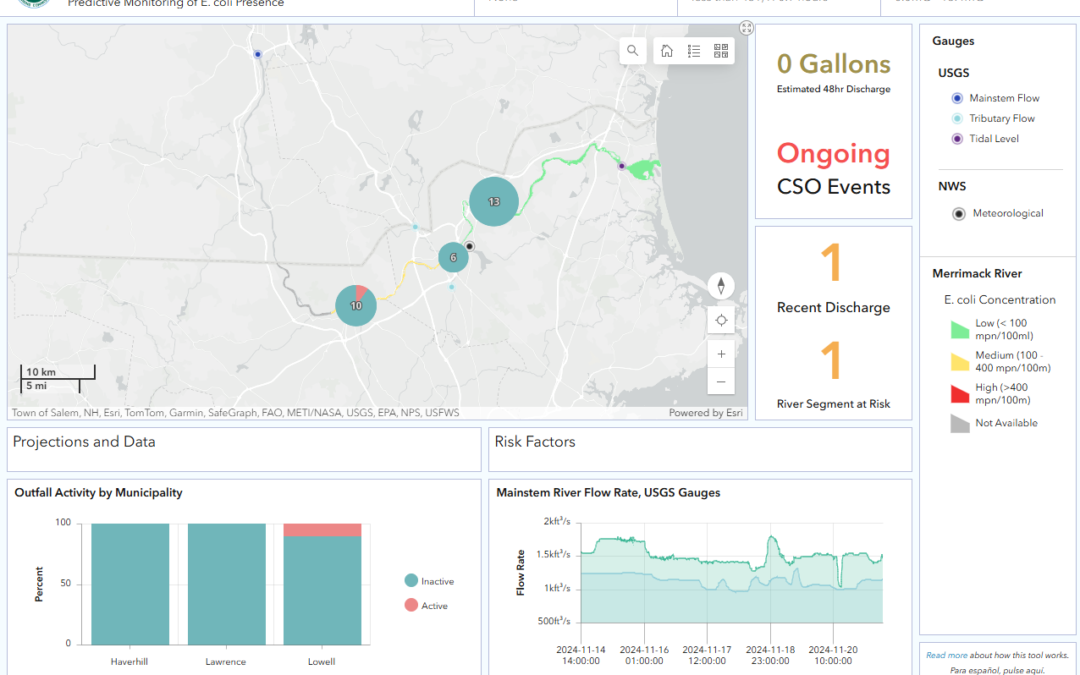Screen dimensions: 1080x675
Task: Click the black meteorological station marker
Action: point(469,245)
